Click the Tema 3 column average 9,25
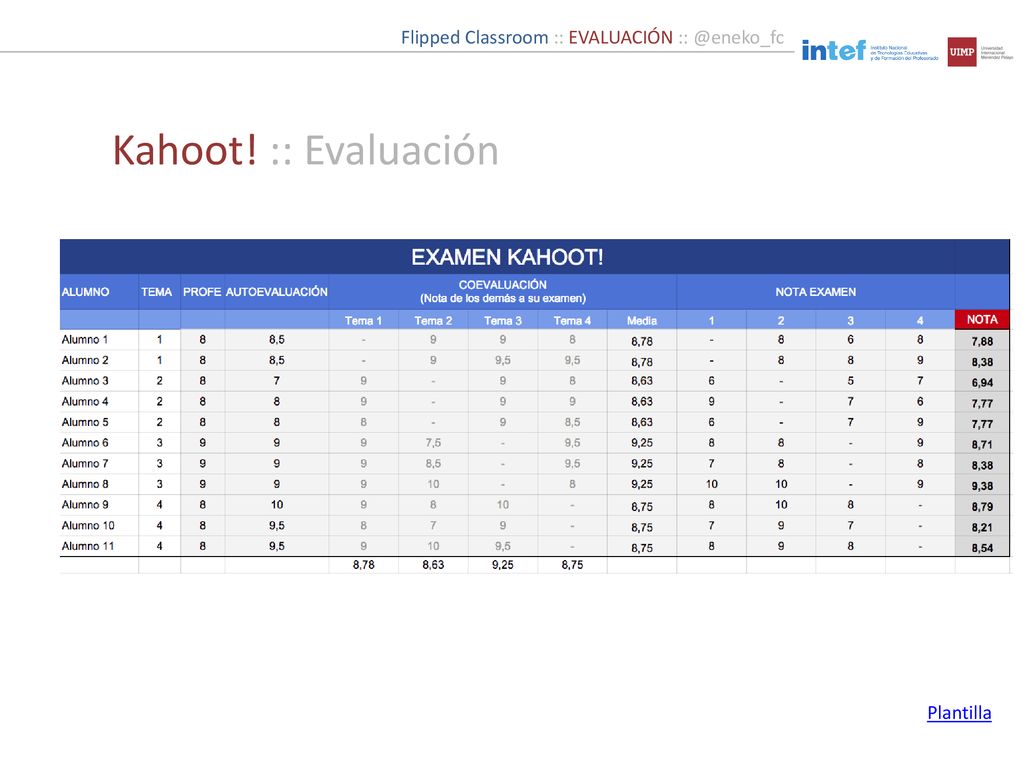 (x=503, y=565)
